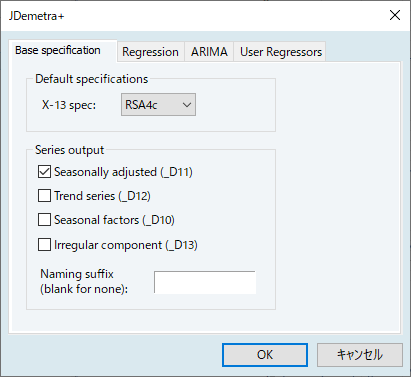
Task: Open the User Regressors tab
Action: [x=281, y=52]
